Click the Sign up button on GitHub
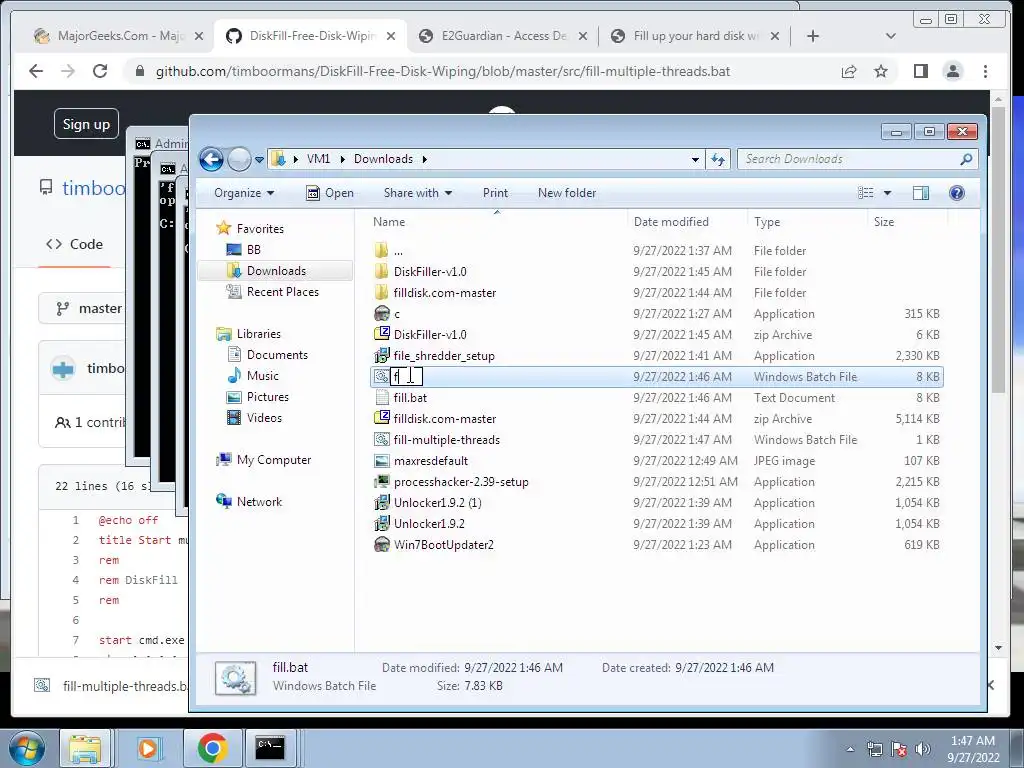The height and width of the screenshot is (768, 1024). [86, 124]
